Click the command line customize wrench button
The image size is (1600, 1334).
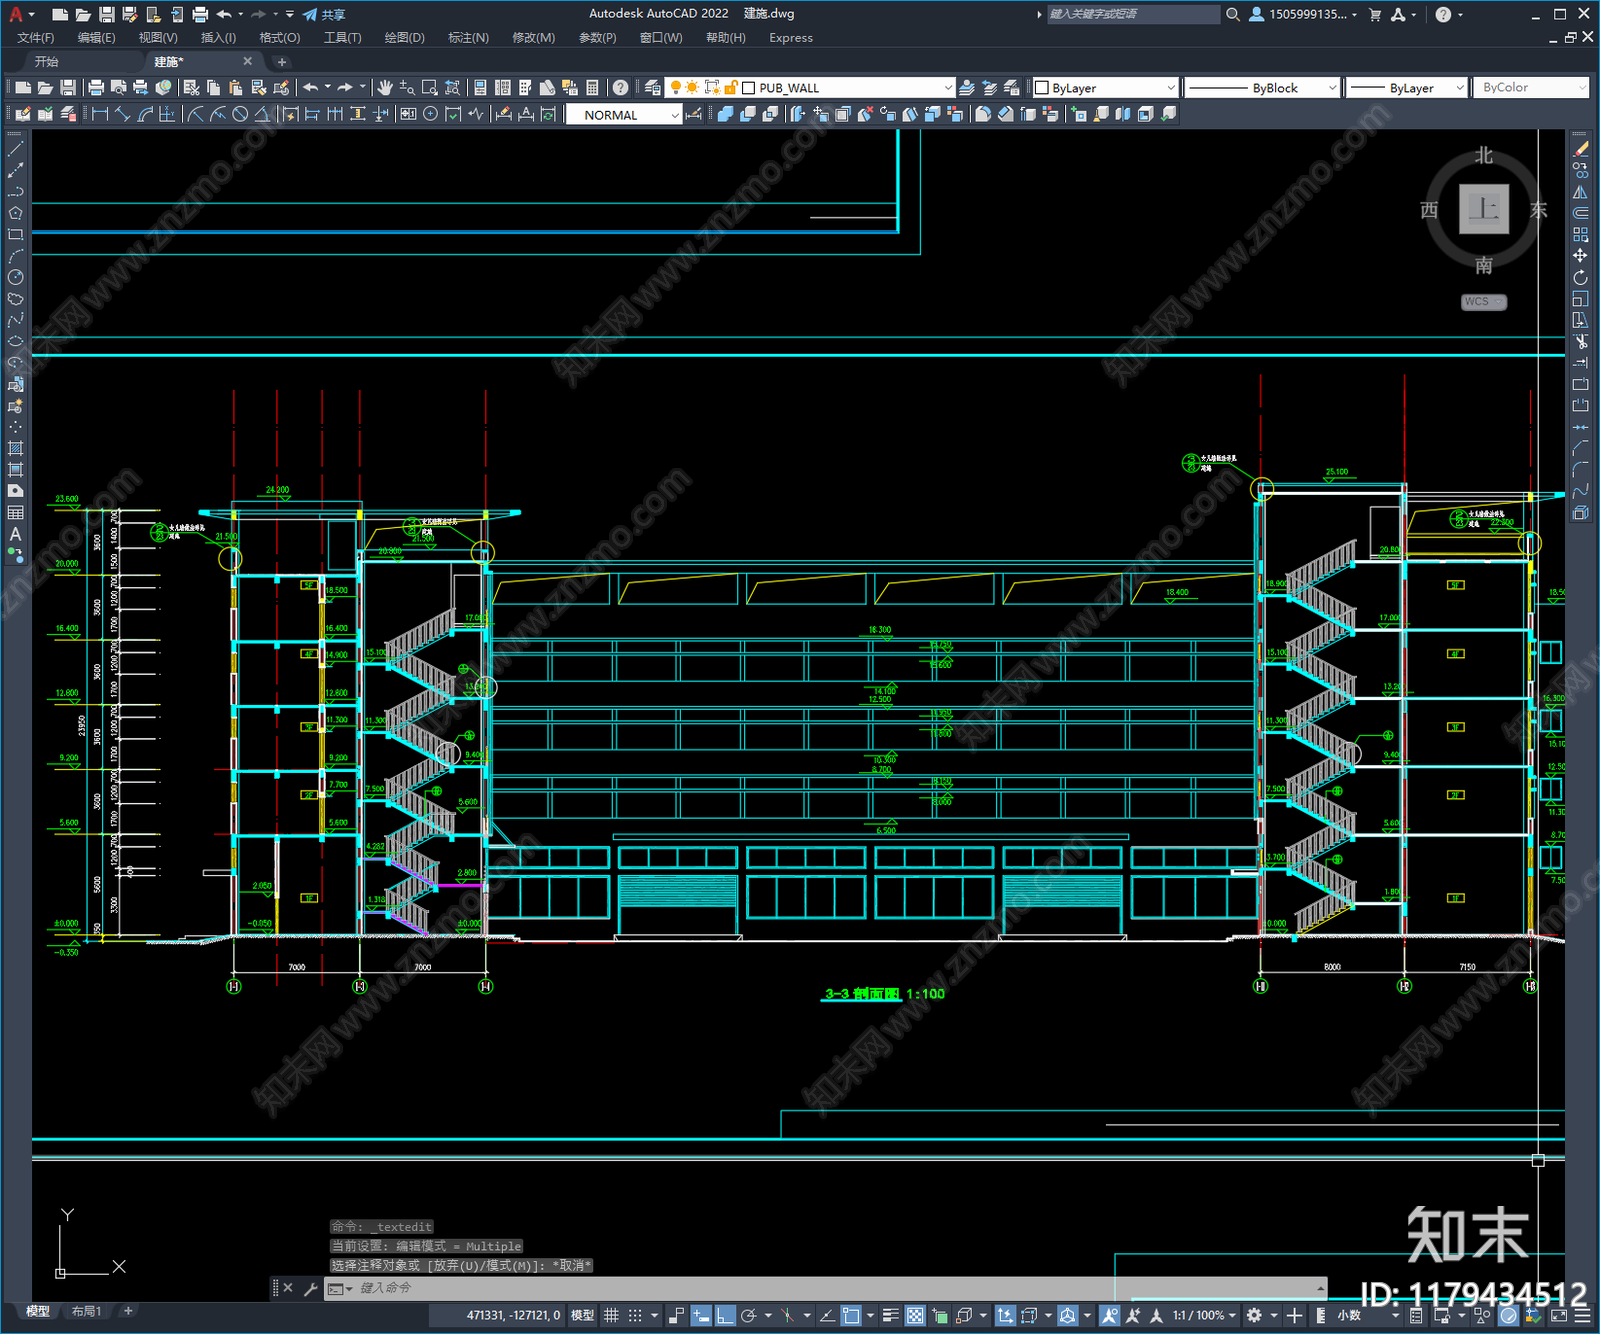coord(310,1288)
